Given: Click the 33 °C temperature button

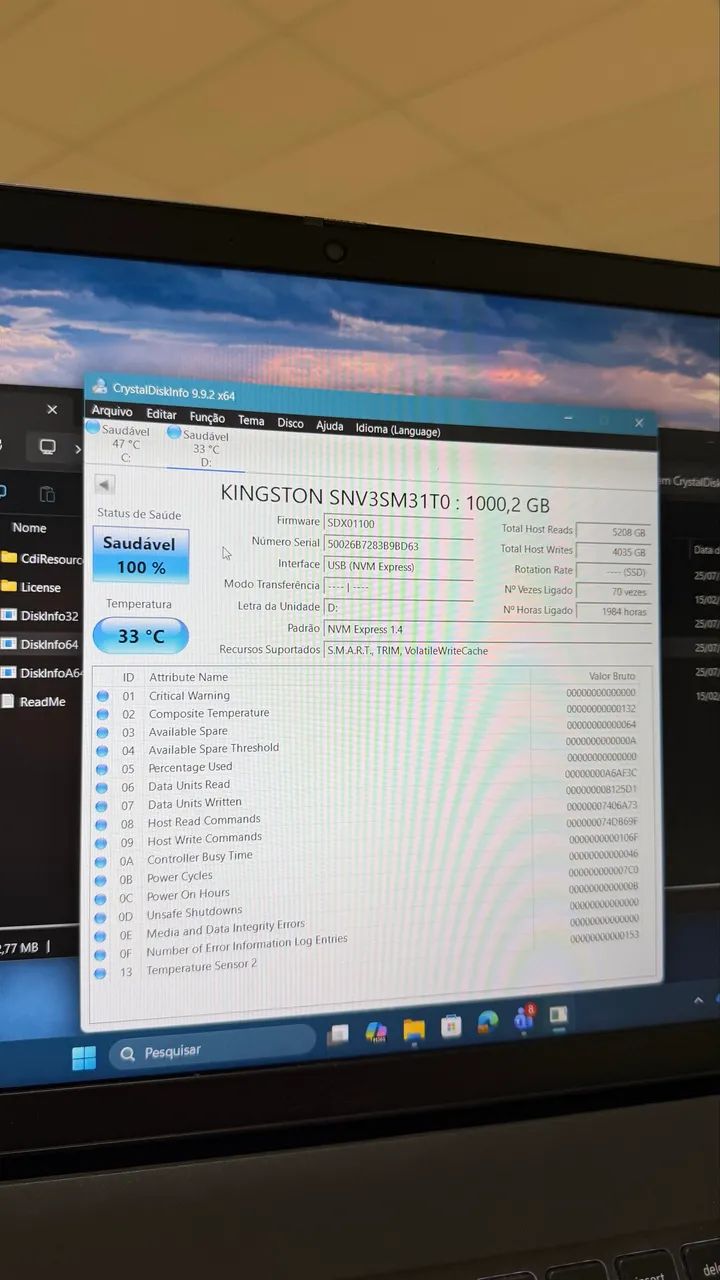Looking at the screenshot, I should pos(140,635).
